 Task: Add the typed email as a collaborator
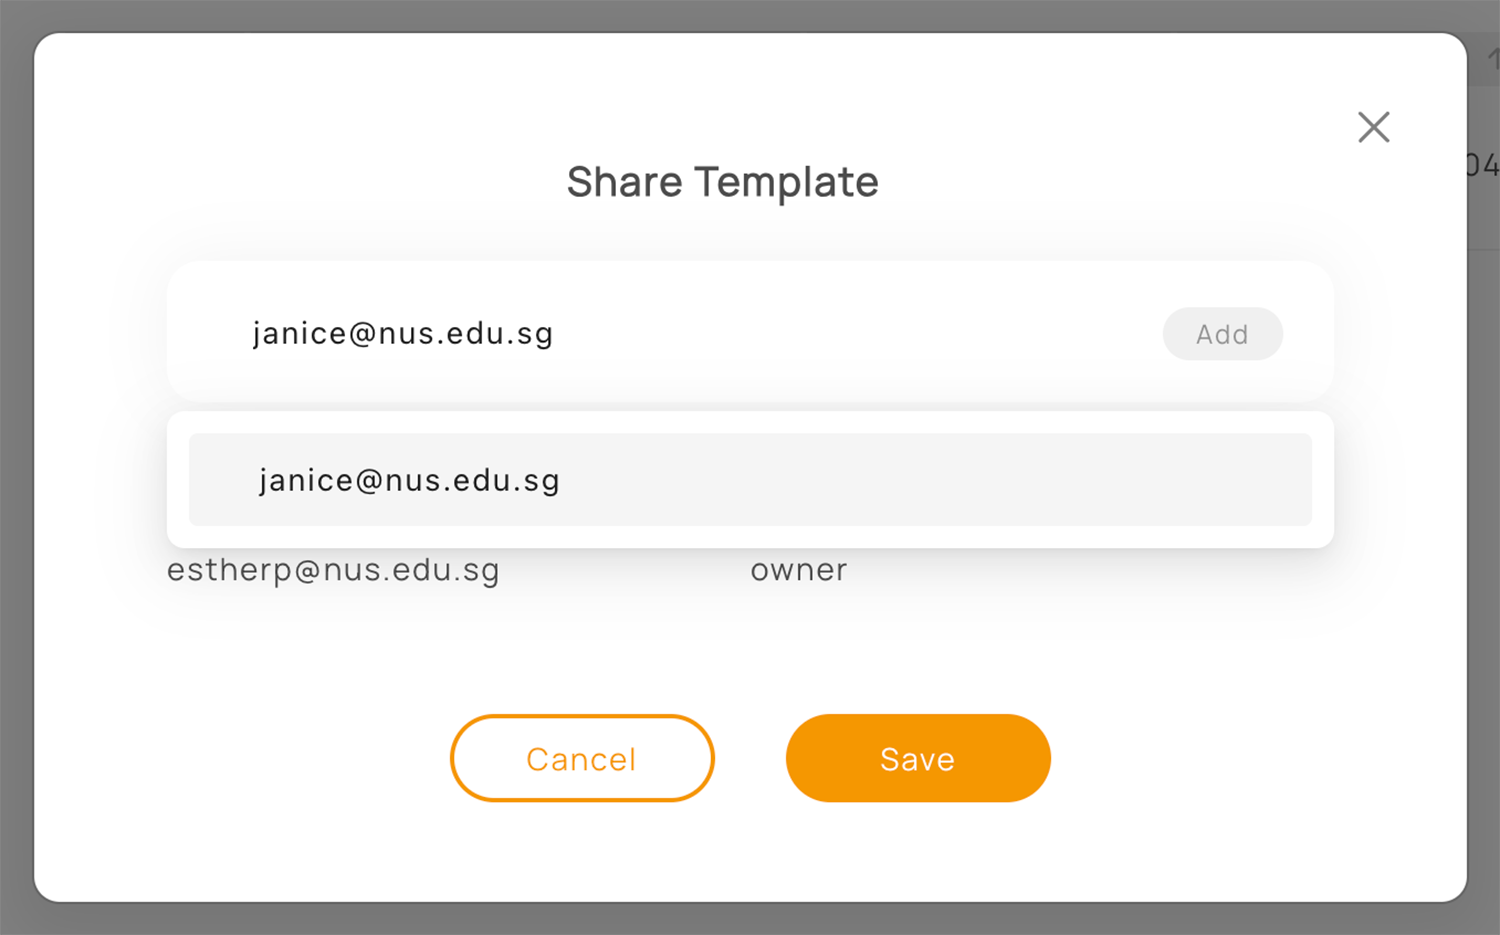point(1222,334)
